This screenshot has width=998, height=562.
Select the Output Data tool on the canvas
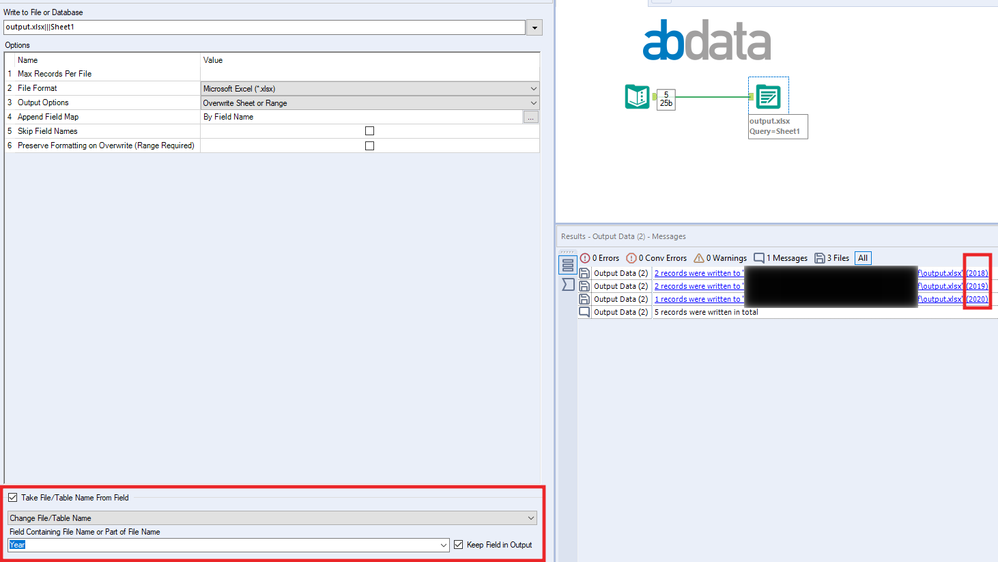768,97
